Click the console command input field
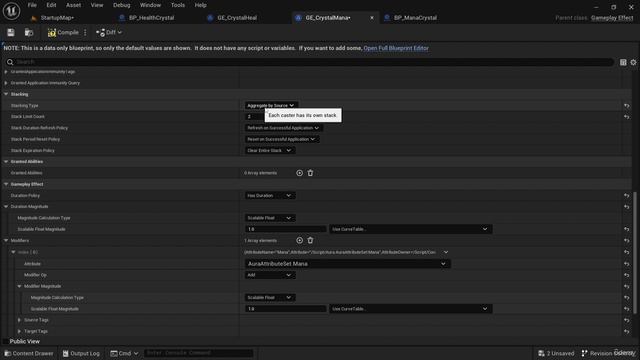The width and height of the screenshot is (640, 360). click(x=199, y=353)
